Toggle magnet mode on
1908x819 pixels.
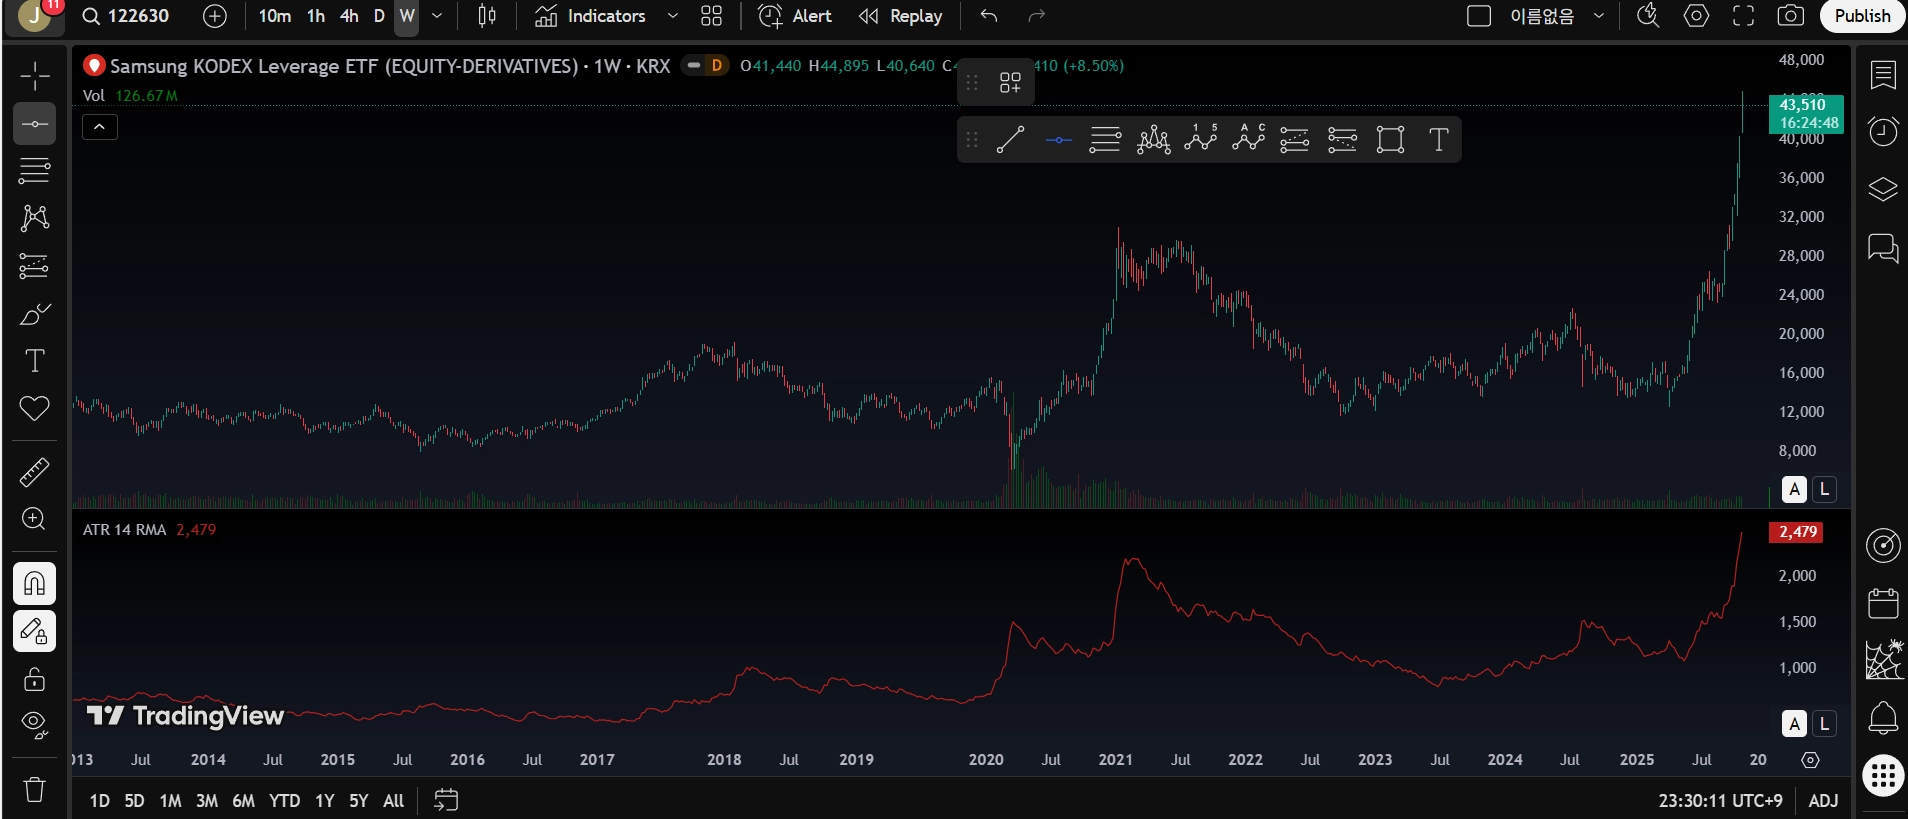tap(34, 583)
